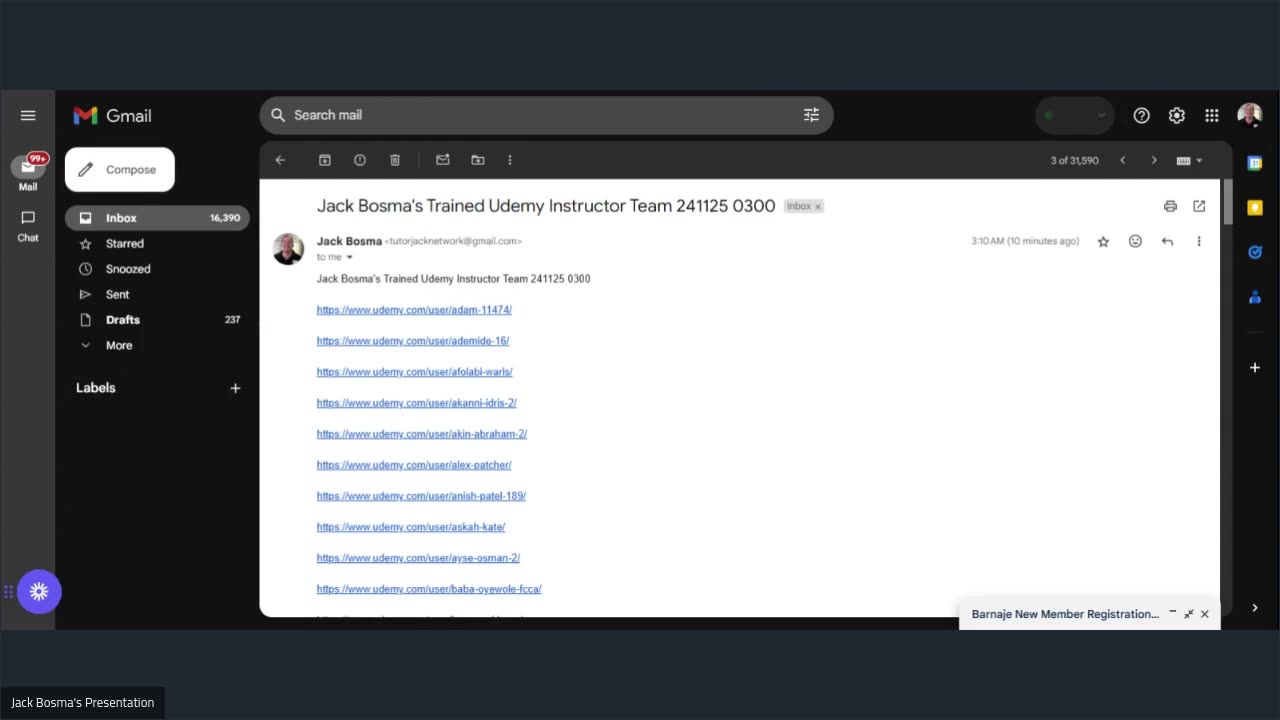Open the adam-11474 Udemy link
Image resolution: width=1280 pixels, height=720 pixels.
414,310
